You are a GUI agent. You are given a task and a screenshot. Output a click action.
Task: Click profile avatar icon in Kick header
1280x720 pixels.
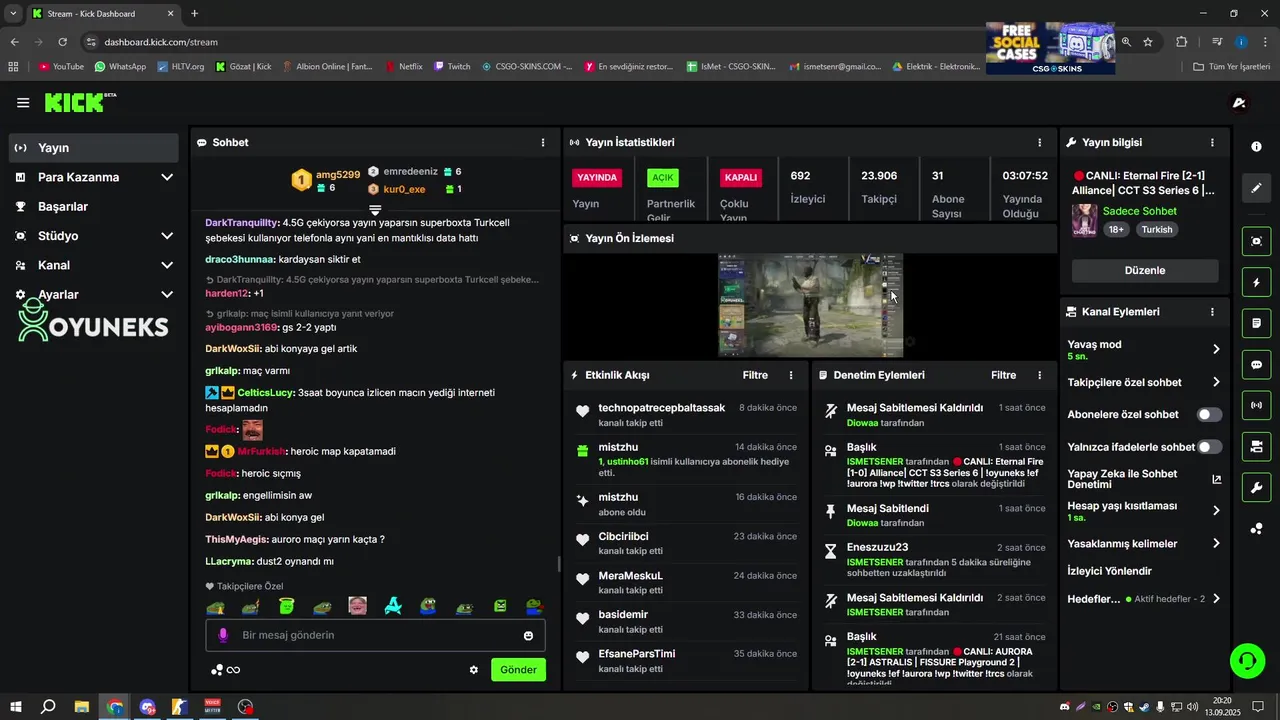click(1239, 102)
